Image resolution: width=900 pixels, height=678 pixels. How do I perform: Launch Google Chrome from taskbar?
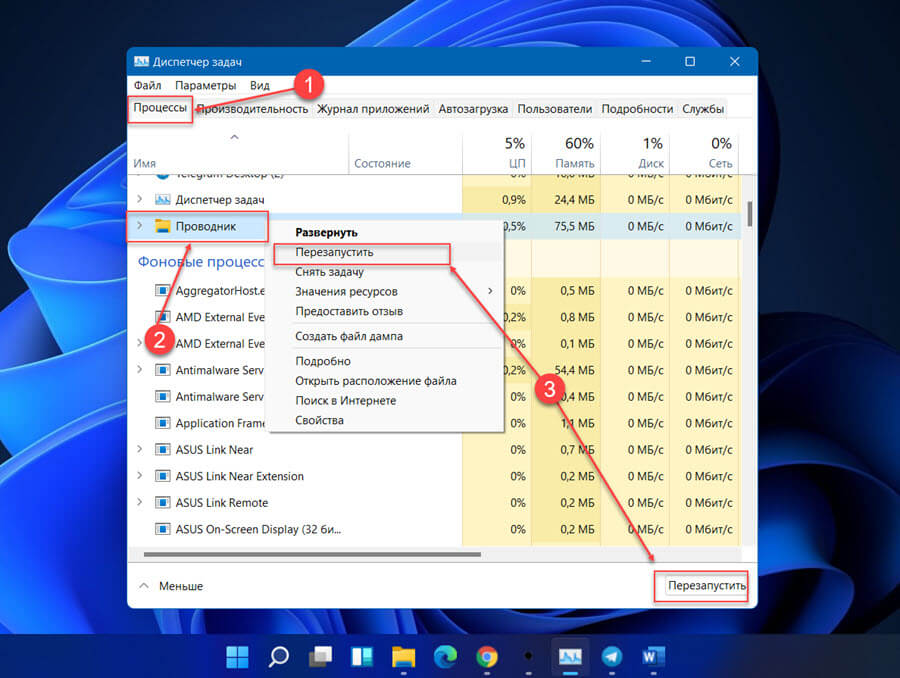coord(487,657)
